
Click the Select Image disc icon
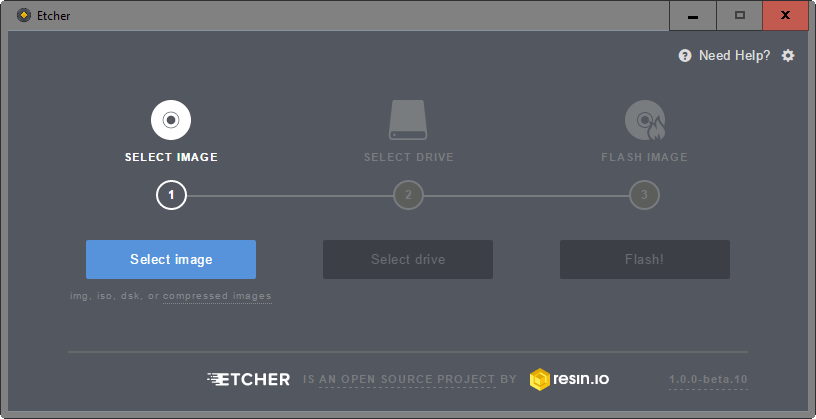(171, 120)
